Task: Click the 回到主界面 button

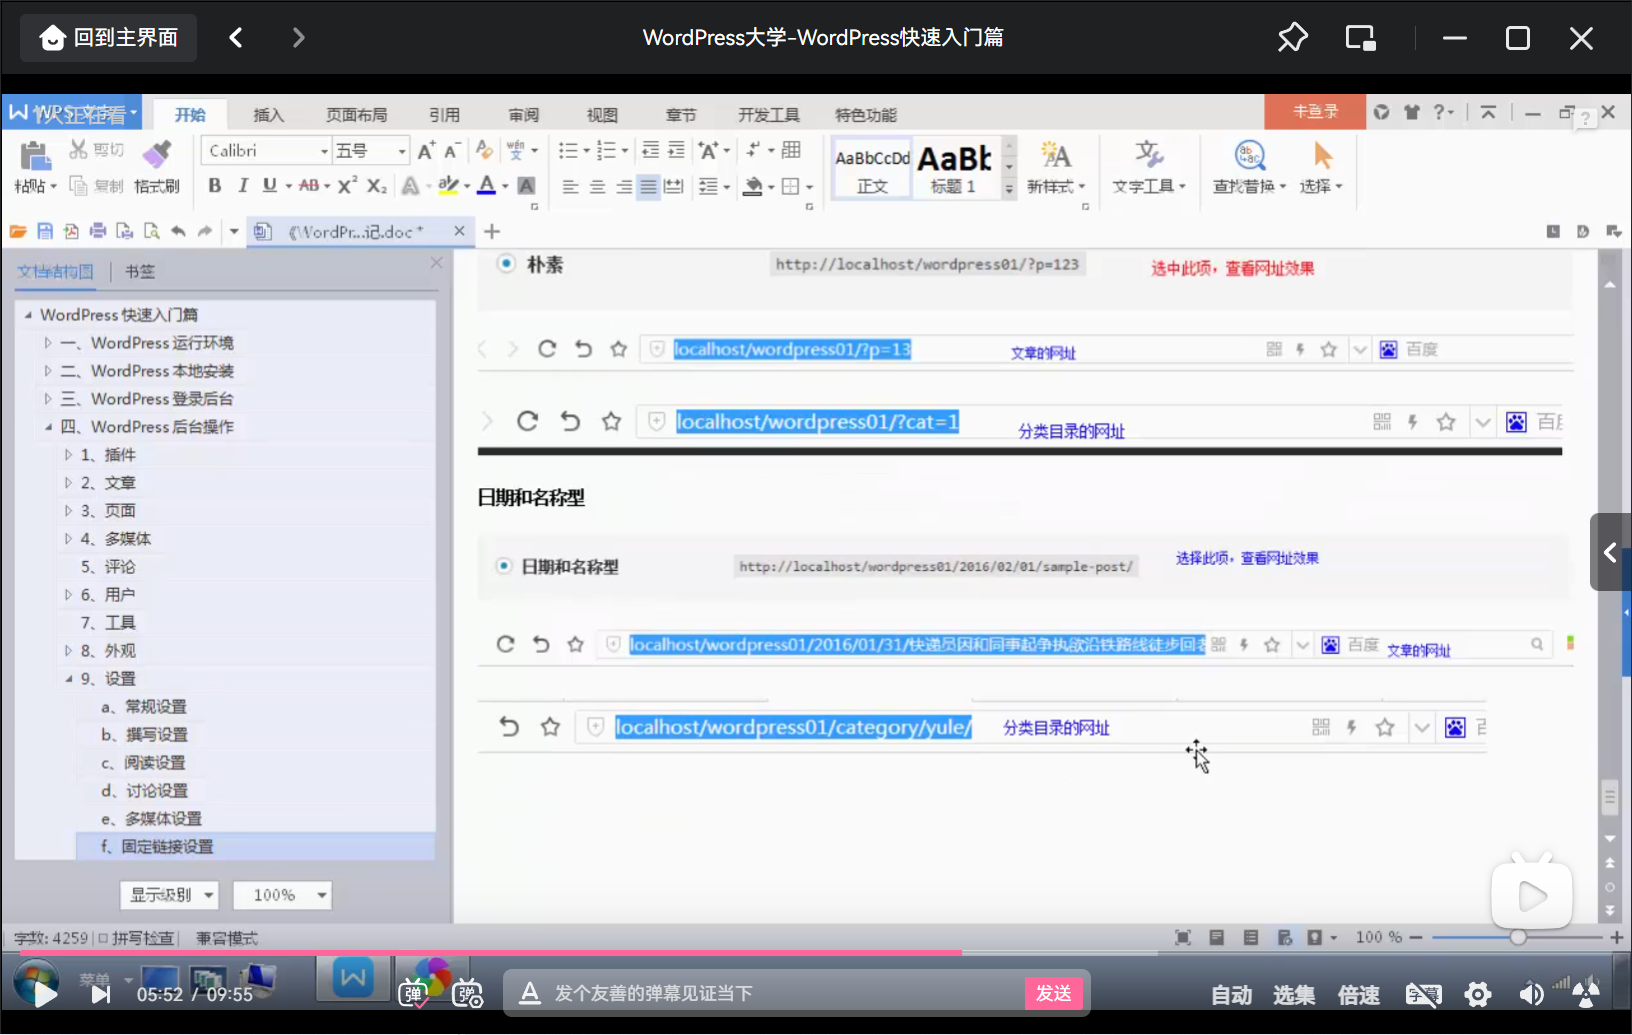Action: click(x=109, y=38)
